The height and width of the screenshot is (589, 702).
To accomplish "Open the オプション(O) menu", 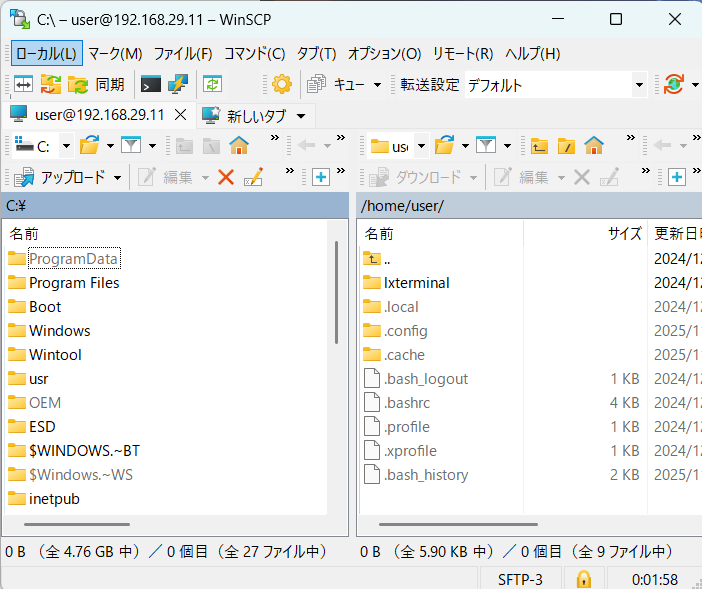I will pyautogui.click(x=384, y=53).
